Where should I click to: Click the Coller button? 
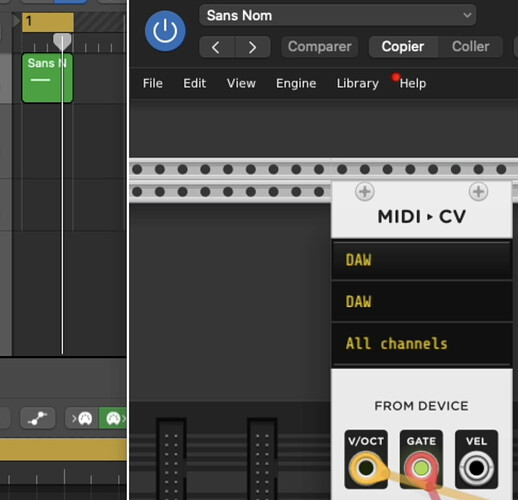(470, 47)
